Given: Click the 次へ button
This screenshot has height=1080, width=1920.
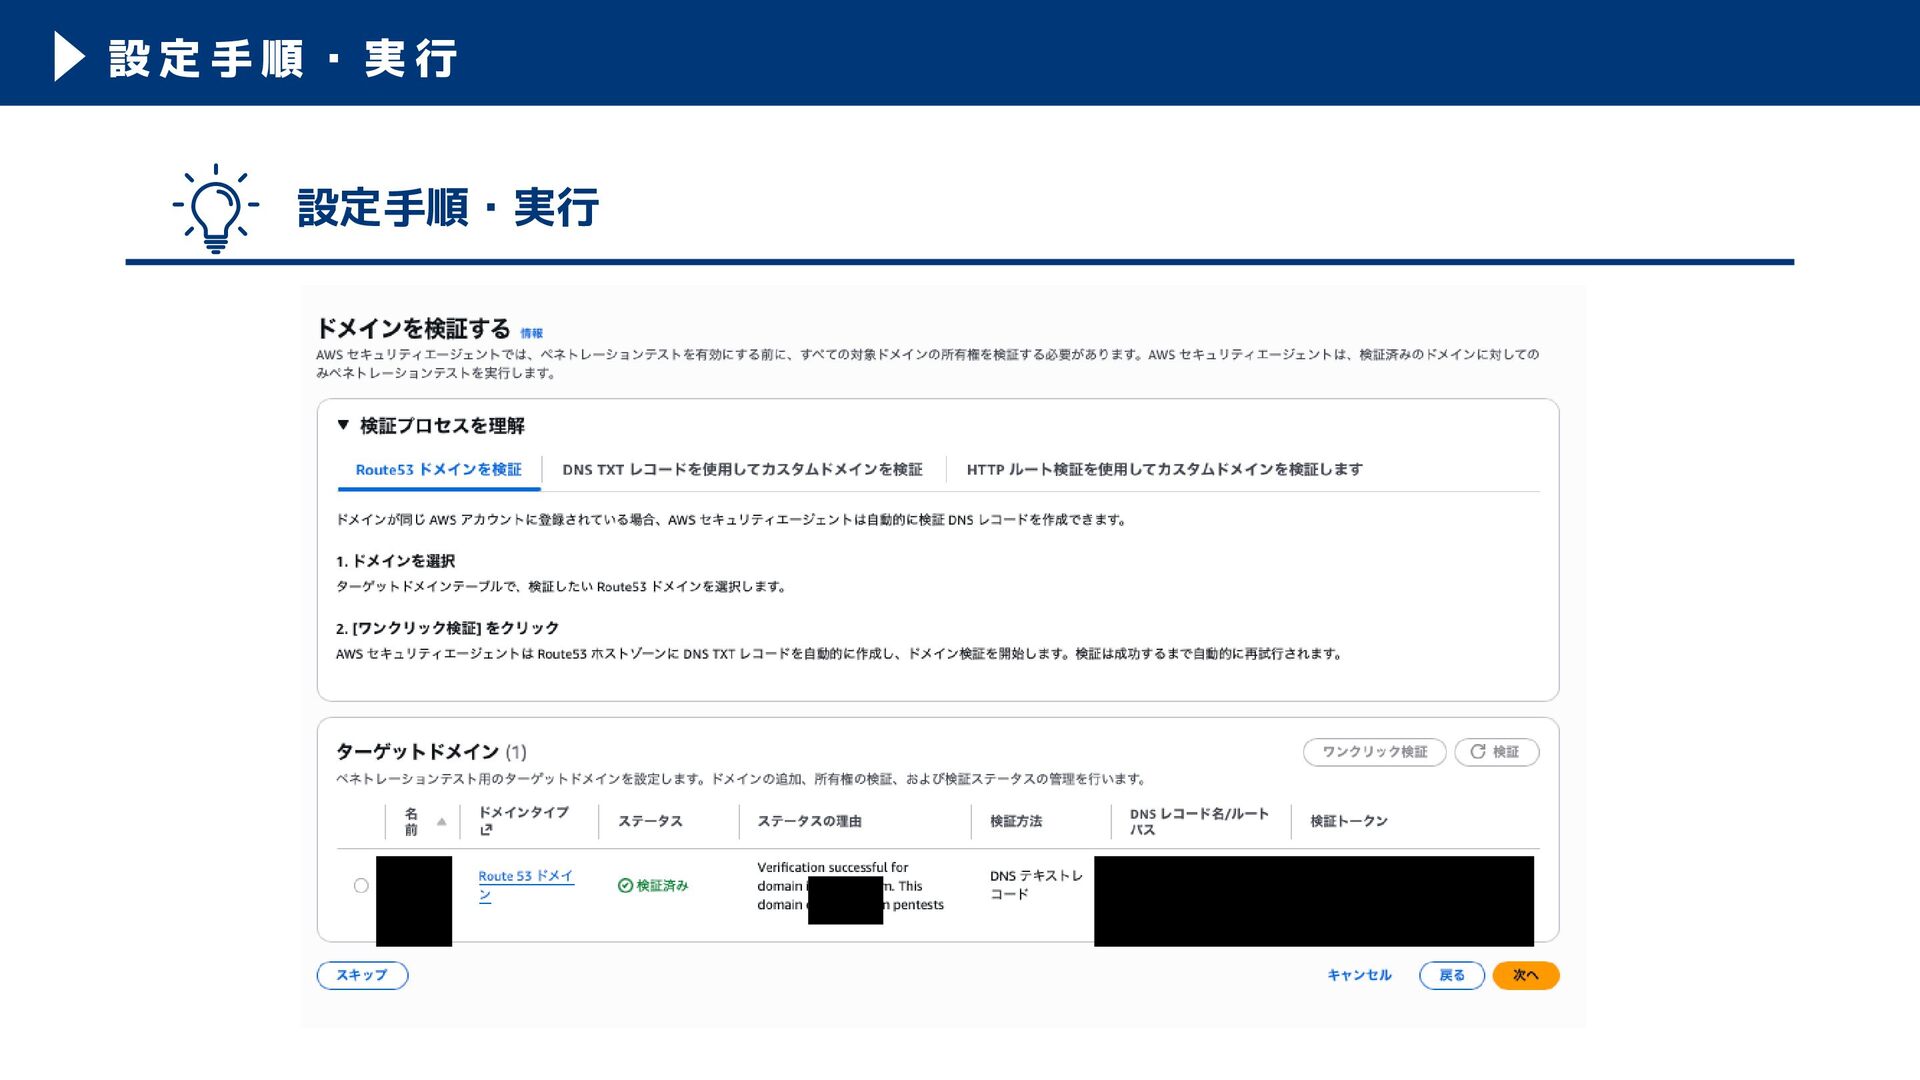Looking at the screenshot, I should pos(1526,975).
